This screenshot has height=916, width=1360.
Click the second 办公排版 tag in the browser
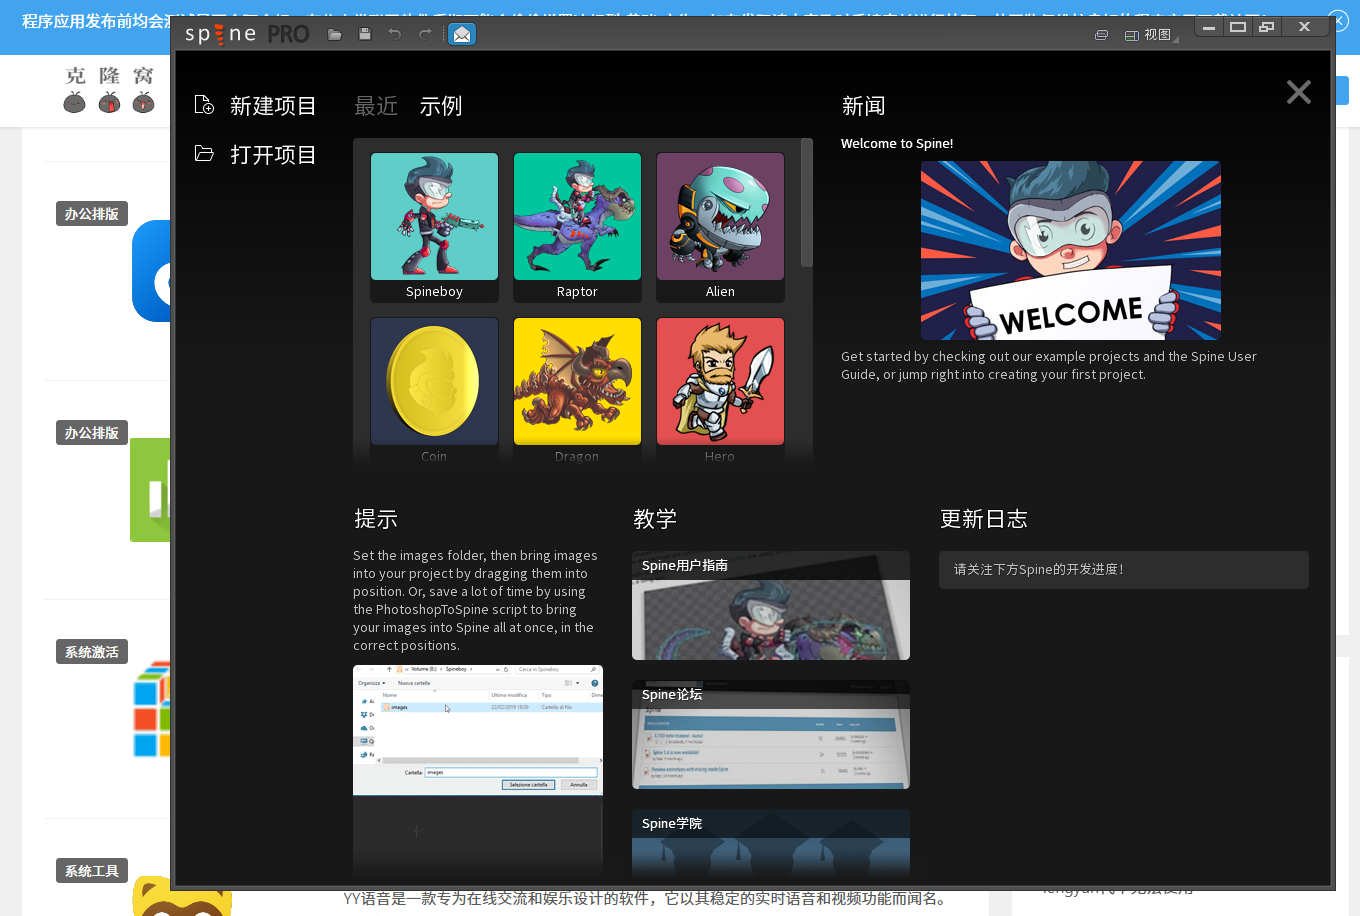[92, 433]
